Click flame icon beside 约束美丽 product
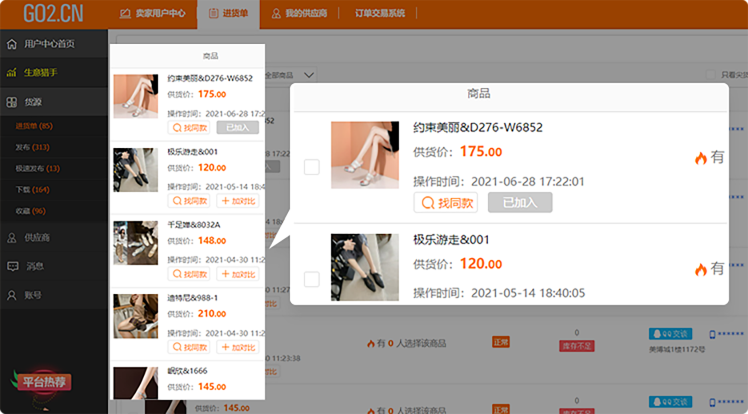The image size is (748, 414). (x=700, y=158)
